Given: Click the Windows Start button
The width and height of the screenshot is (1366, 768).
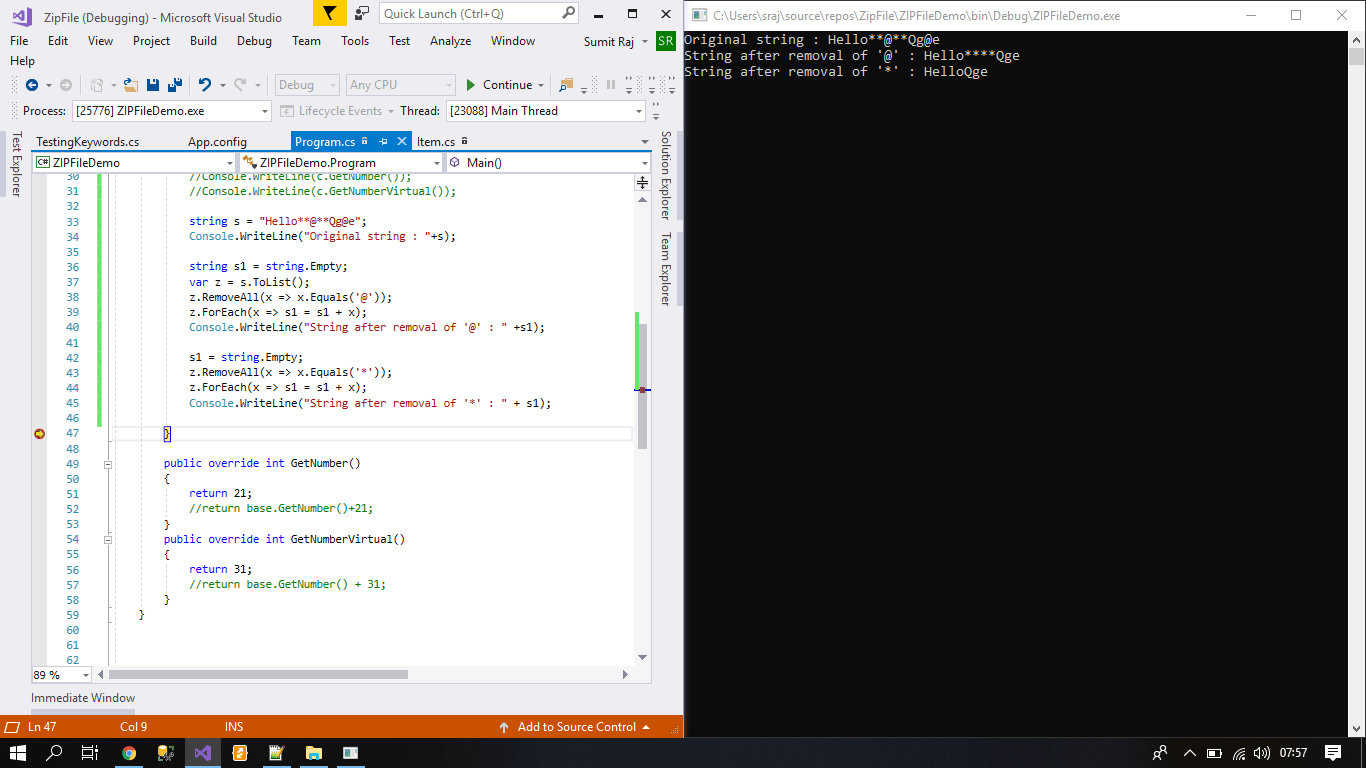Looking at the screenshot, I should pos(18,753).
